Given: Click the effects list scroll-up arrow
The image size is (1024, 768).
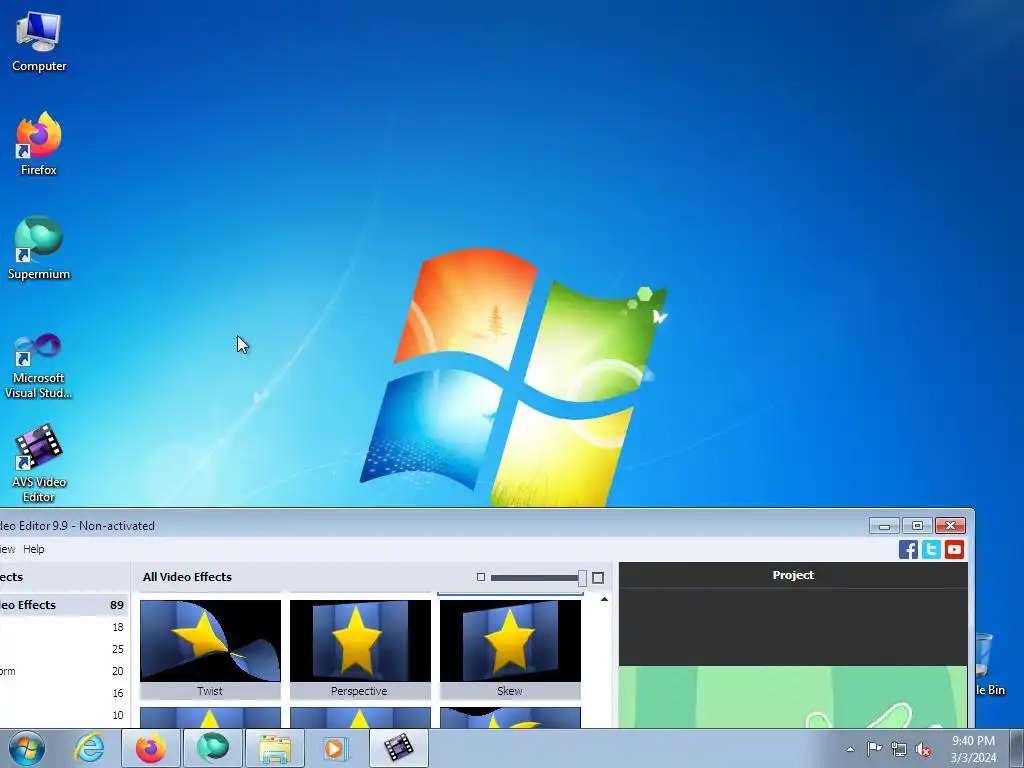Looking at the screenshot, I should point(604,600).
